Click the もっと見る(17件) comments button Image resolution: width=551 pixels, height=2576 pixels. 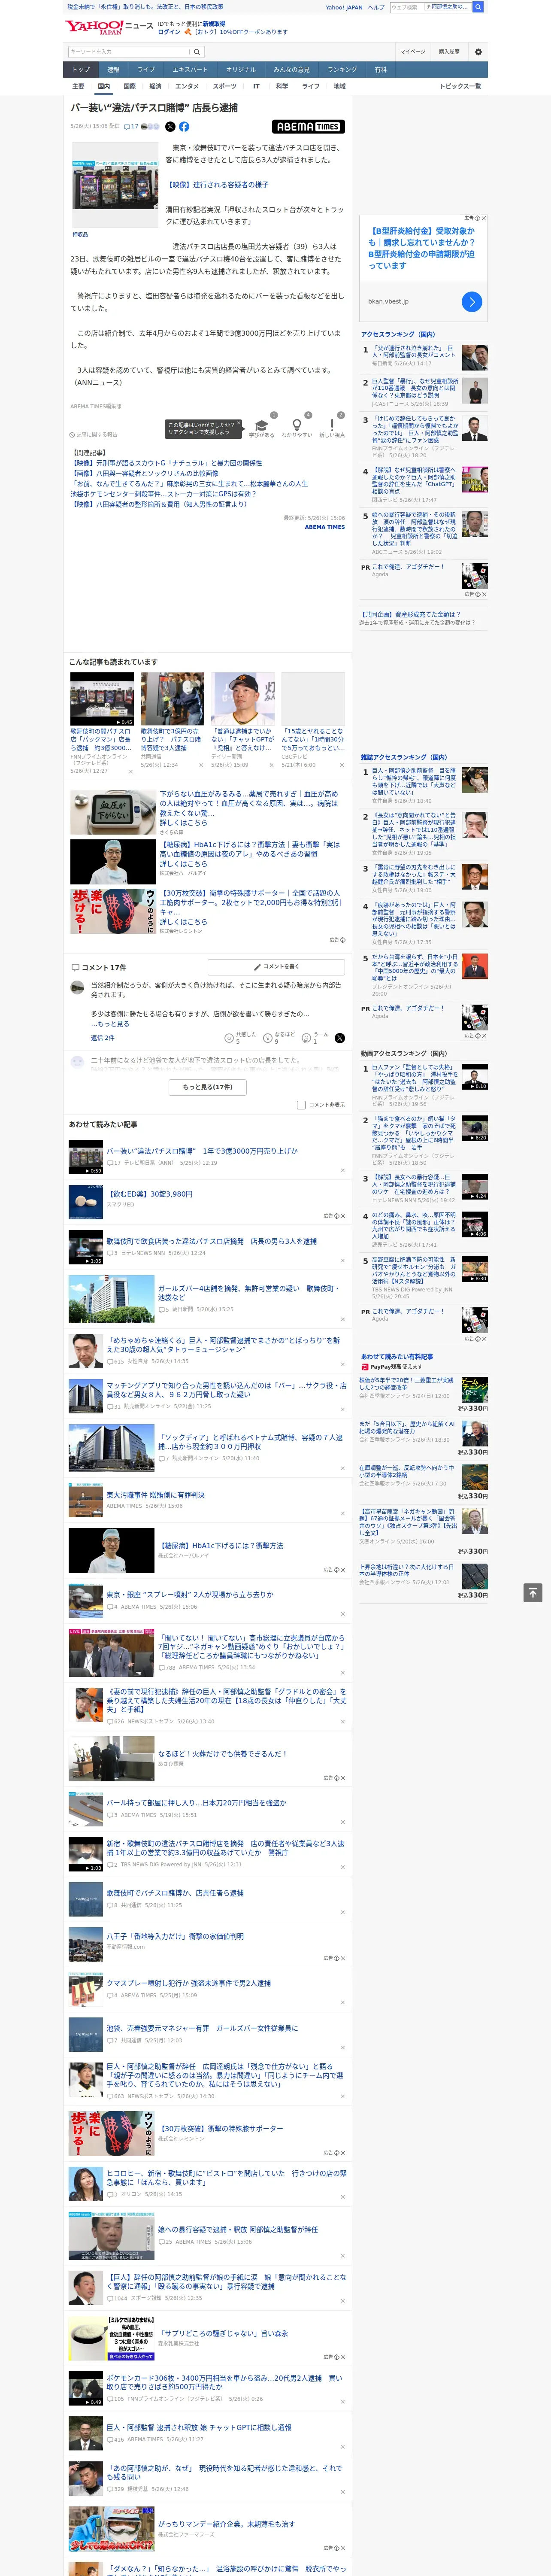(208, 1087)
